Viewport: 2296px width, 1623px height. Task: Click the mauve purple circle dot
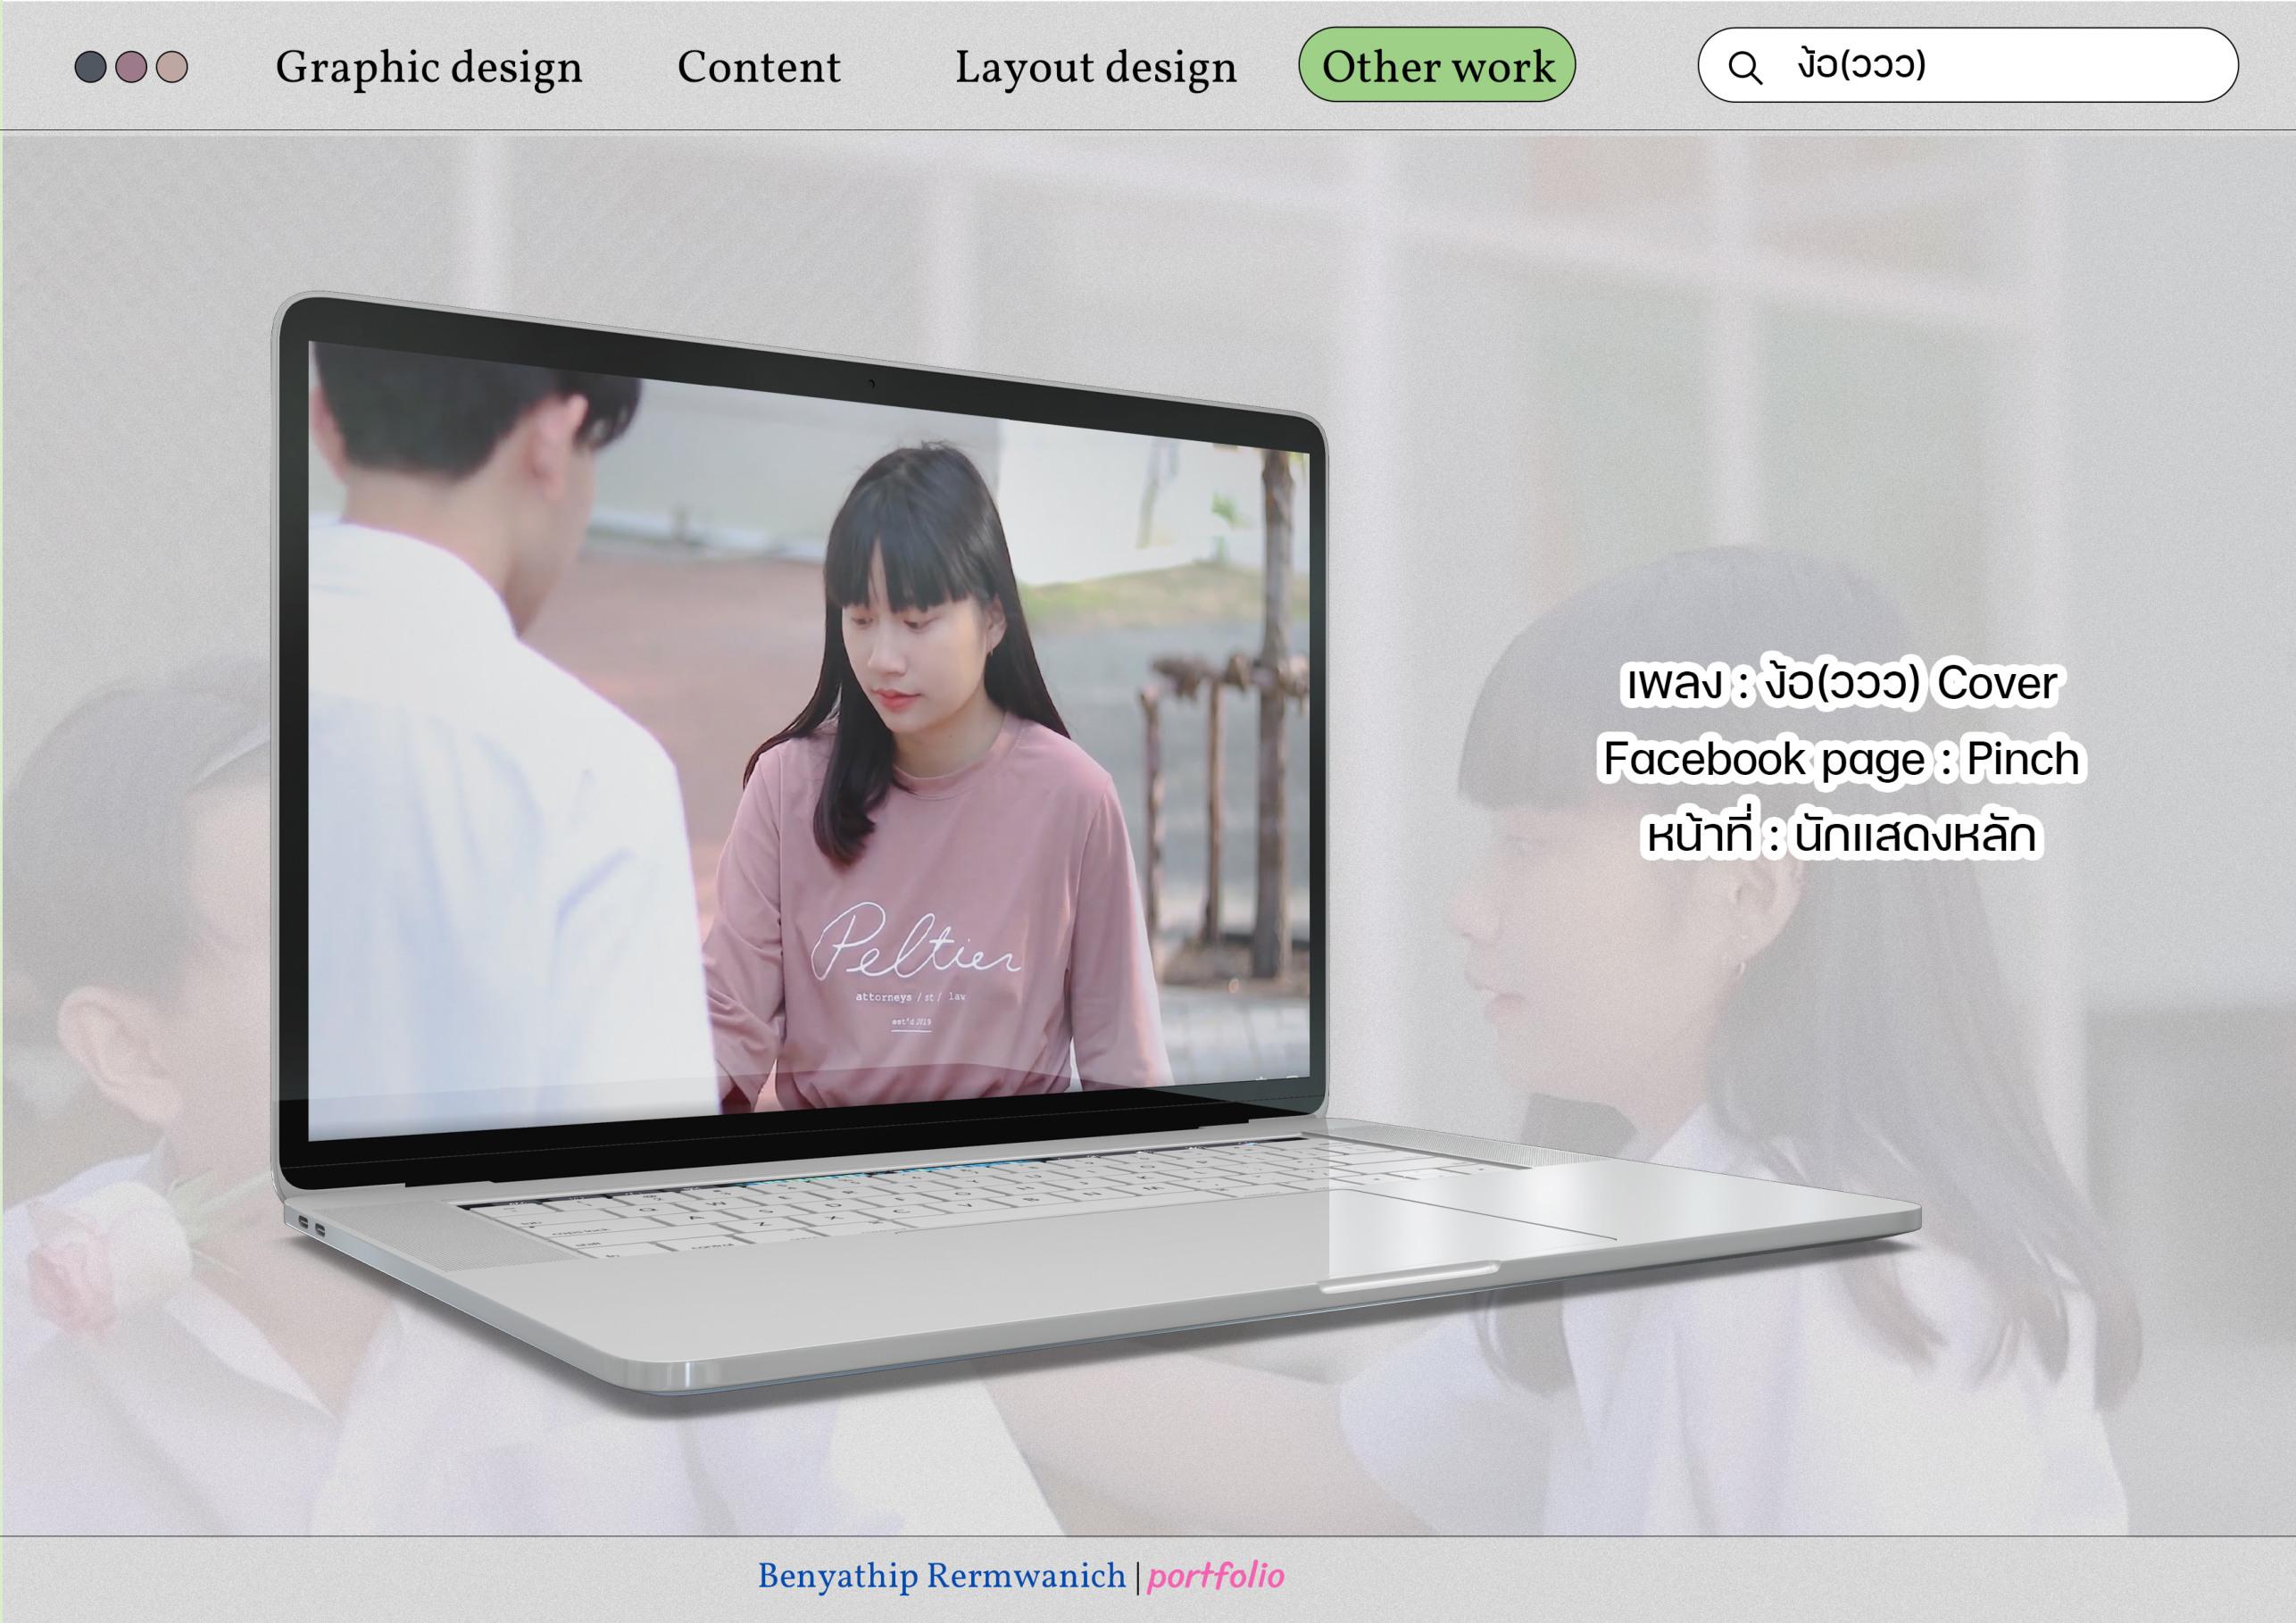131,67
